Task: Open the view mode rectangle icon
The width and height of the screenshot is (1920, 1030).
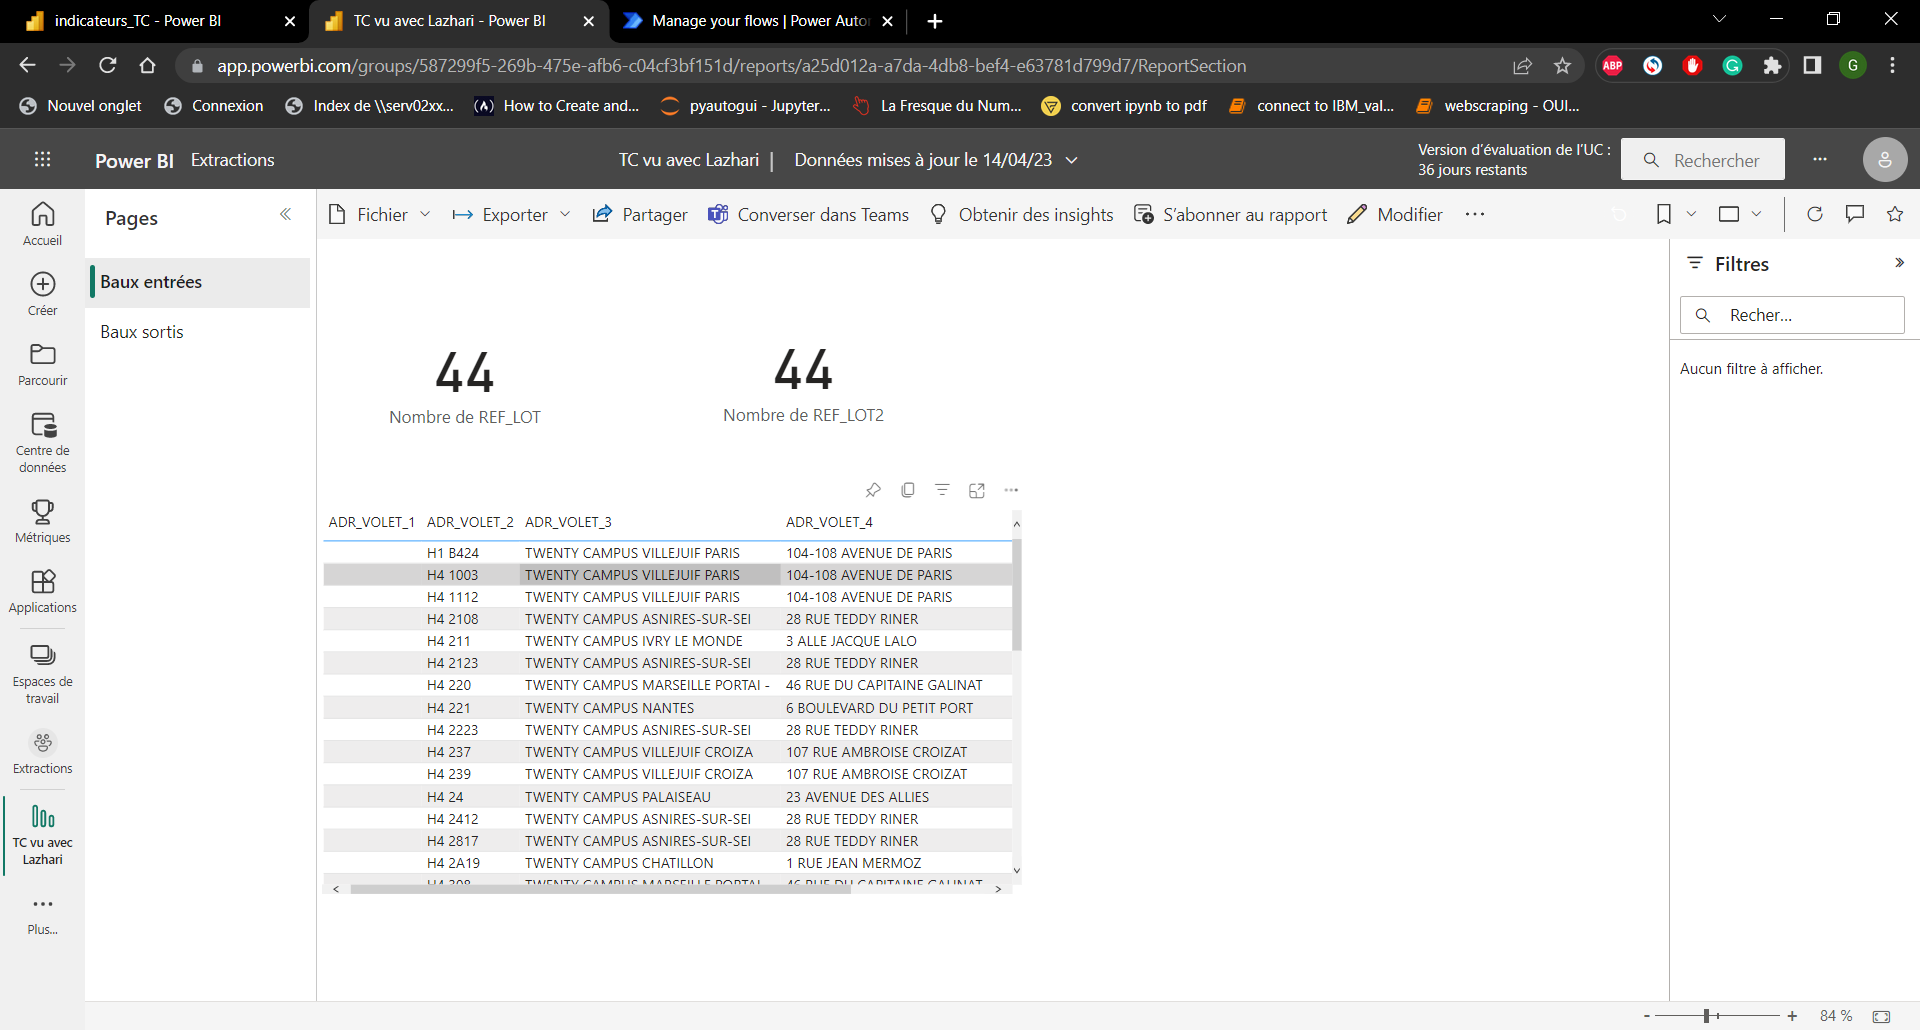Action: point(1729,214)
